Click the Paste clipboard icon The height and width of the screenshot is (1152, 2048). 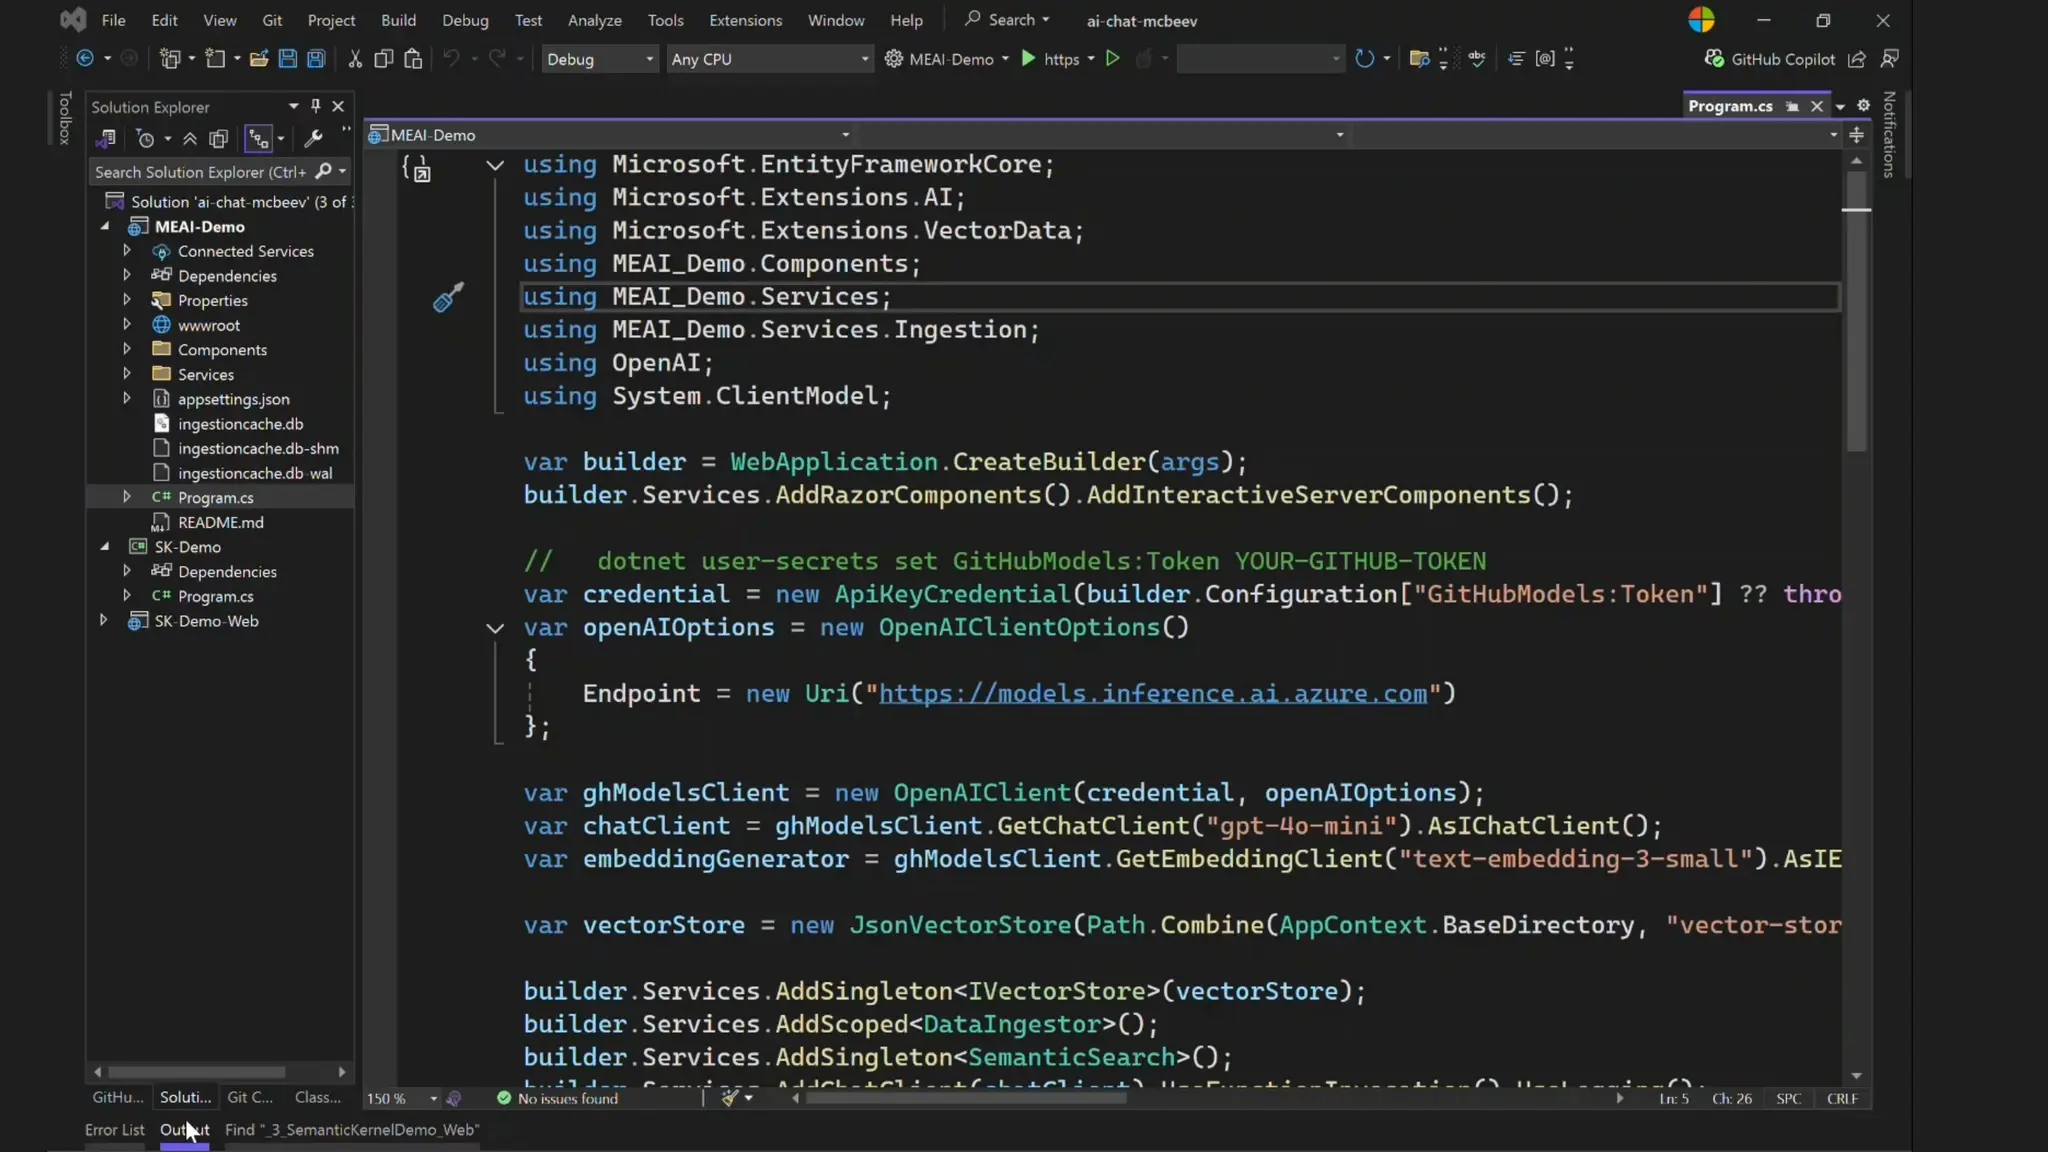pyautogui.click(x=413, y=59)
